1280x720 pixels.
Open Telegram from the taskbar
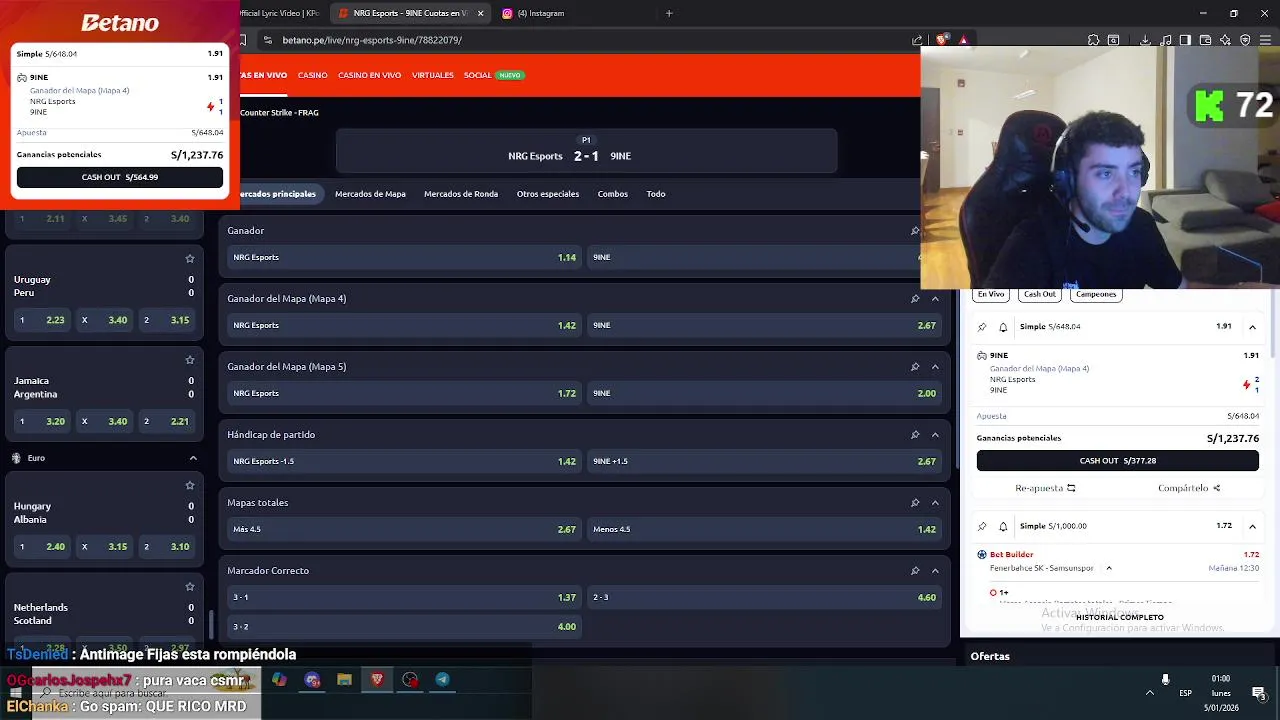[442, 680]
